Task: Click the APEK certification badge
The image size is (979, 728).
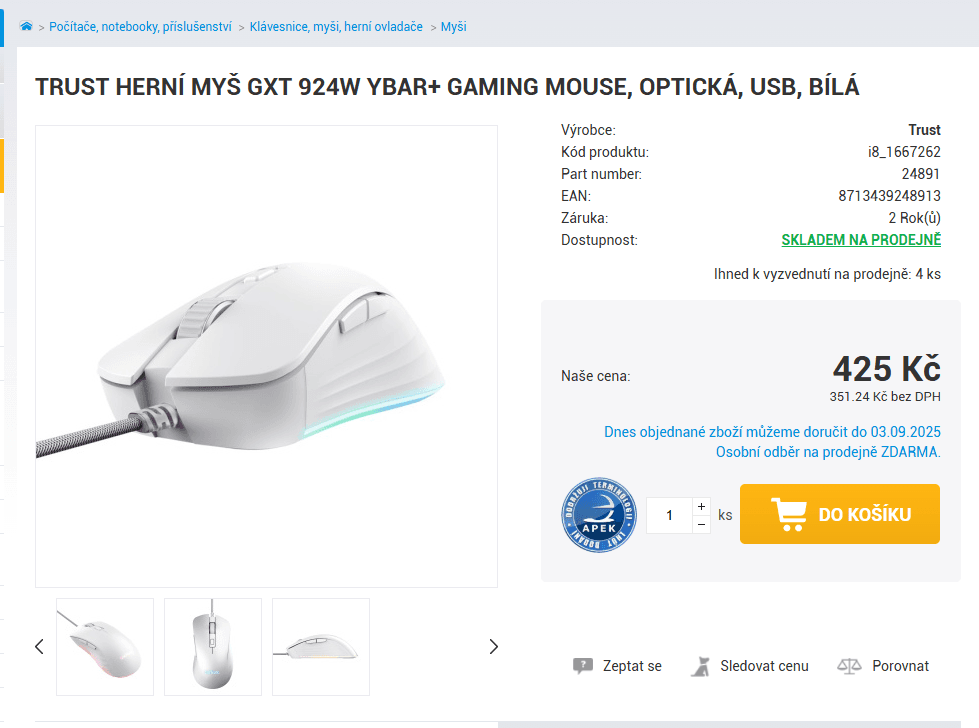Action: (x=599, y=515)
